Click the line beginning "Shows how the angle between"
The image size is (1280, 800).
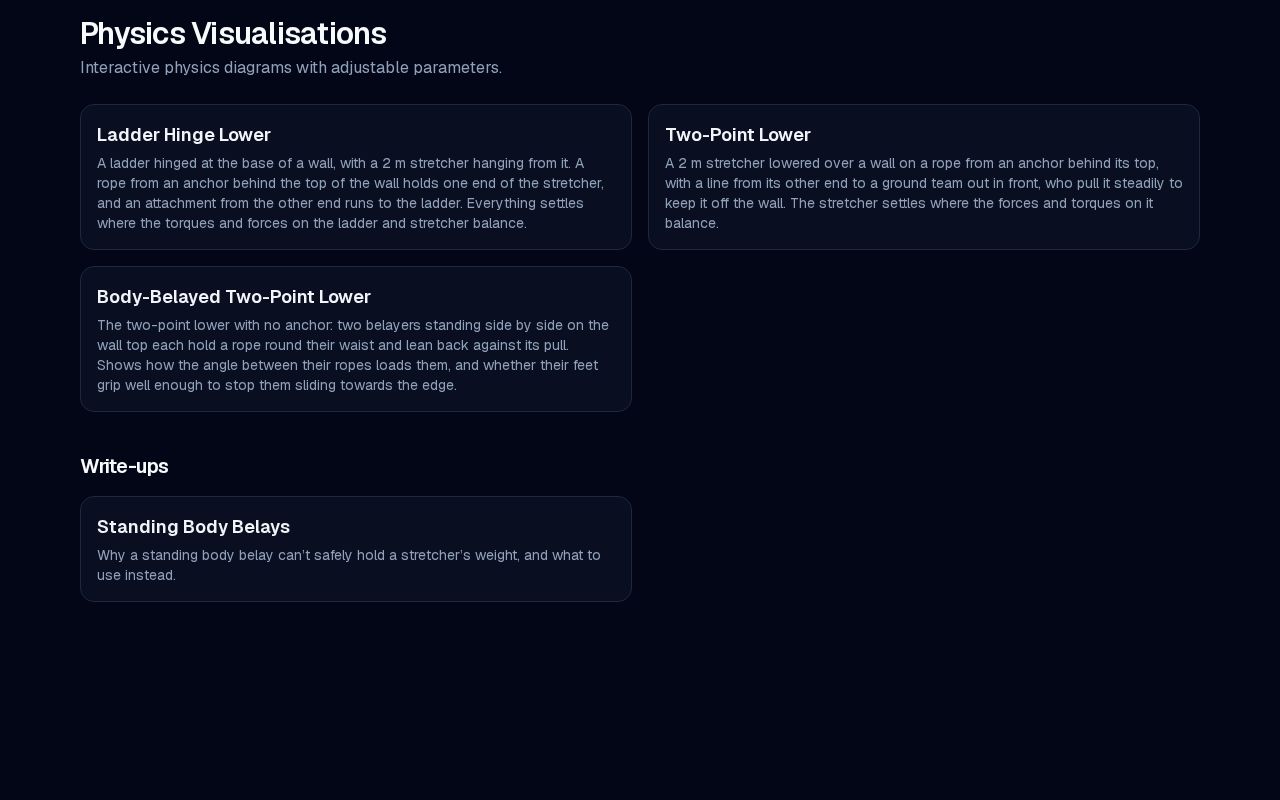[x=347, y=365]
